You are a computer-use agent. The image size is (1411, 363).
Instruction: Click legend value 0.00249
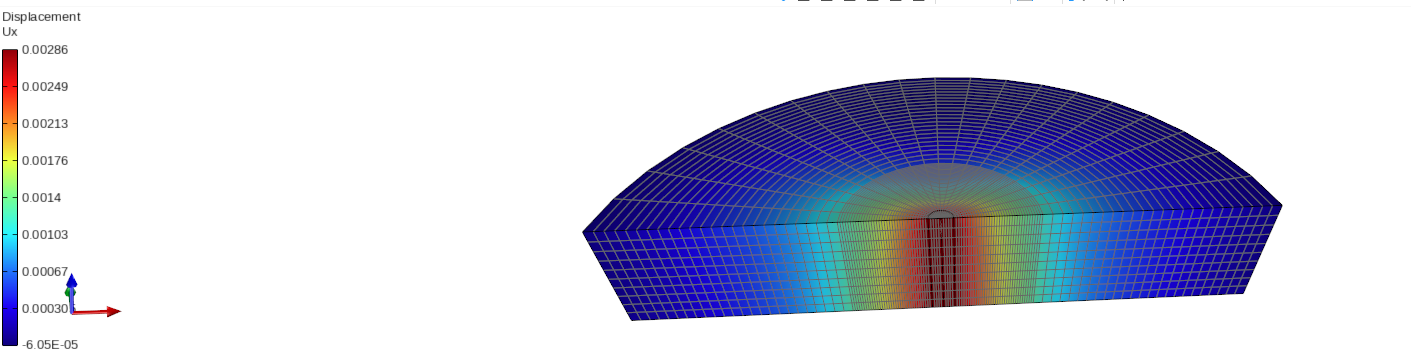(44, 87)
